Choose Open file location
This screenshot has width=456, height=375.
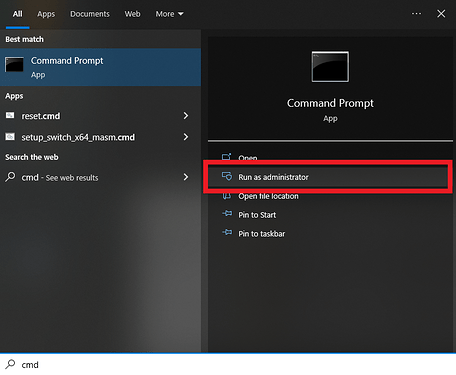pyautogui.click(x=330, y=196)
